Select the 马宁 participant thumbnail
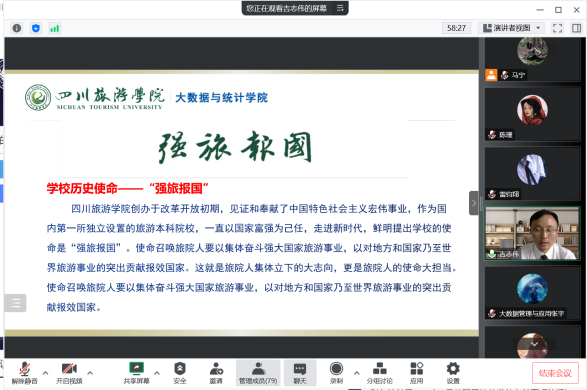The width and height of the screenshot is (587, 390). click(x=532, y=59)
